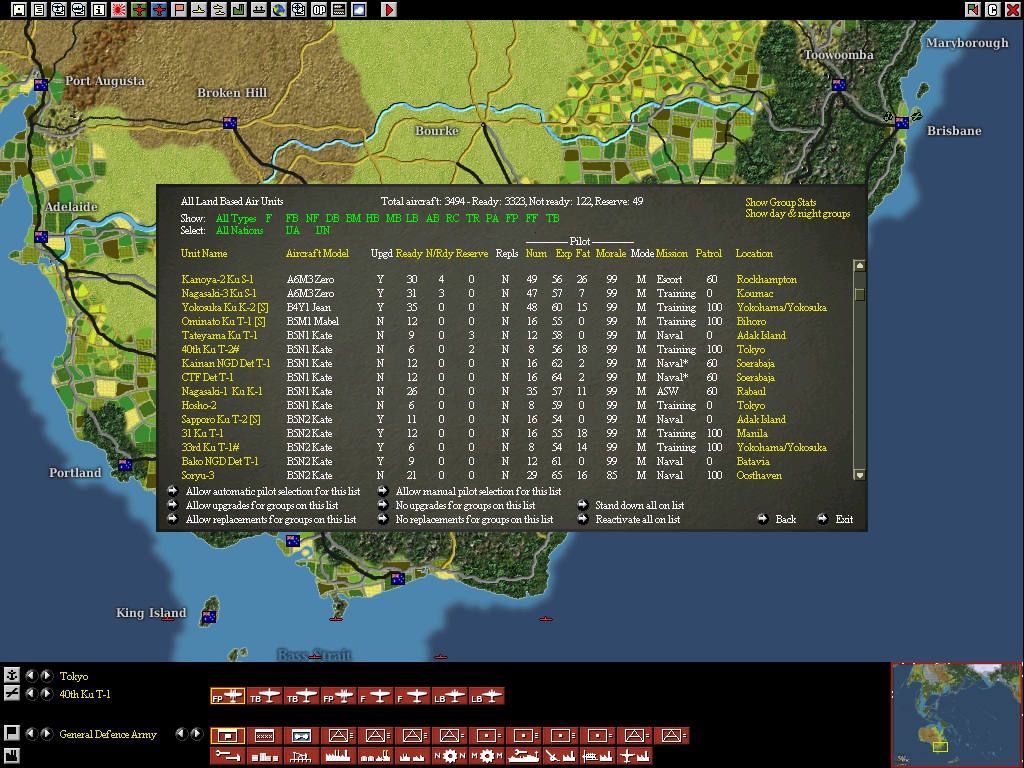Toggle the All Types filter
This screenshot has width=1024, height=768.
pos(236,218)
